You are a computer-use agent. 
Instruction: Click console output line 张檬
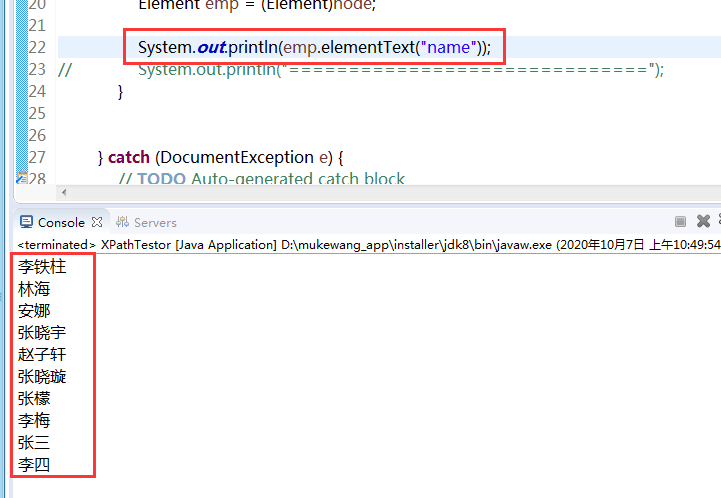click(34, 399)
